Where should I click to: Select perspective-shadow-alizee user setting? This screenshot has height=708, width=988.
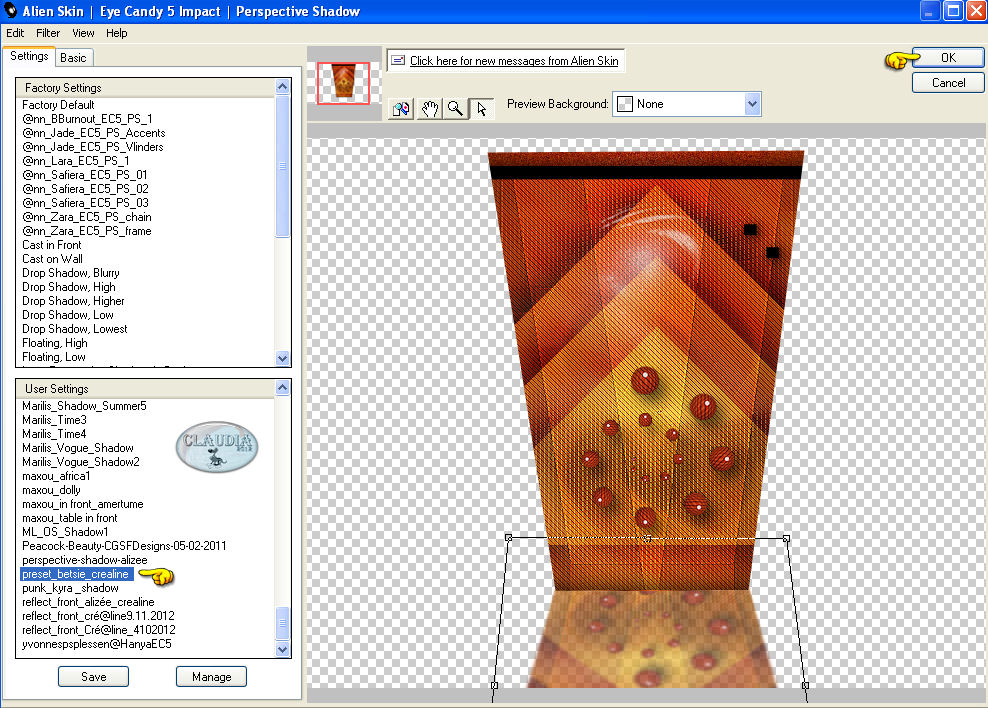(x=84, y=560)
